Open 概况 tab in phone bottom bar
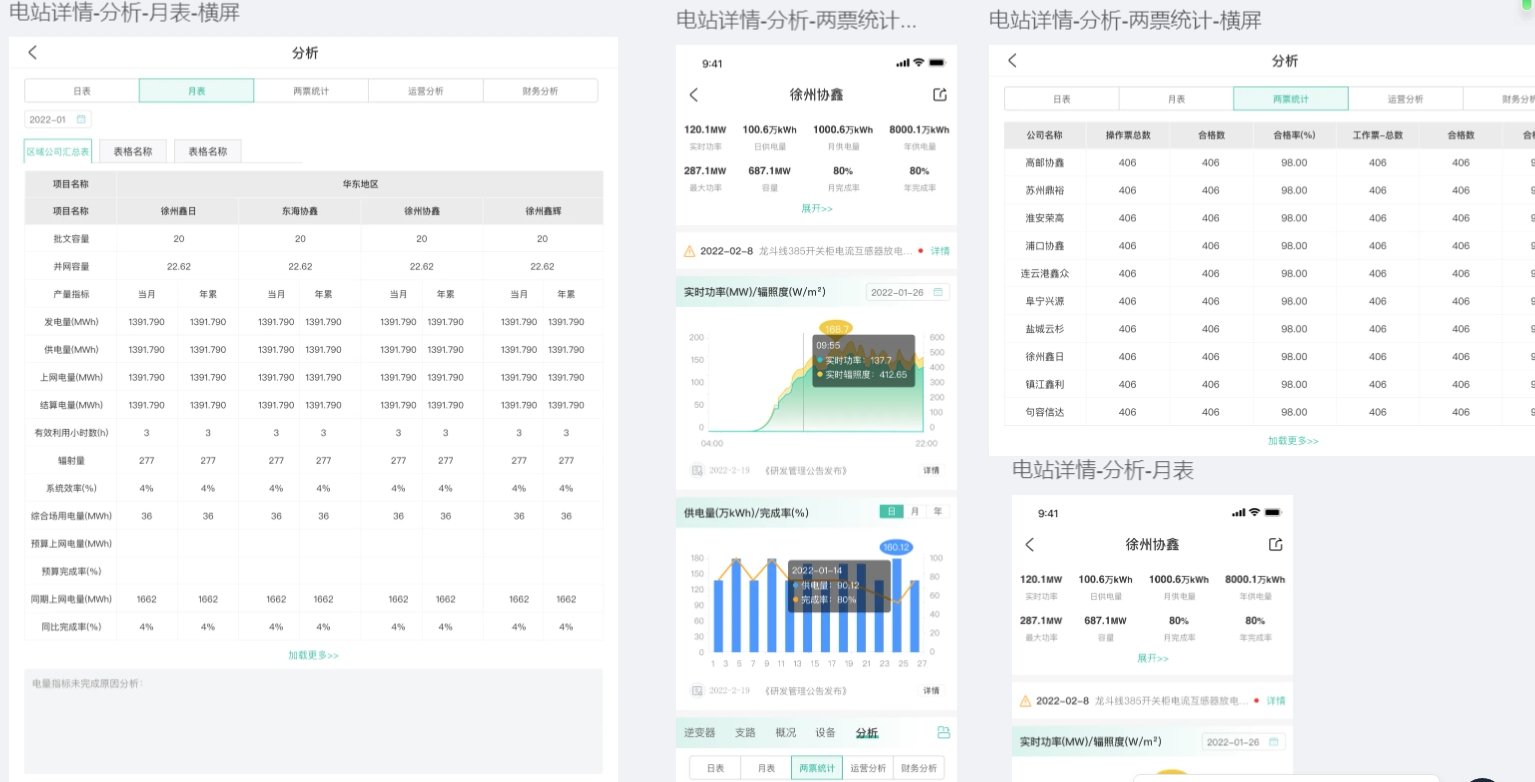 (786, 733)
